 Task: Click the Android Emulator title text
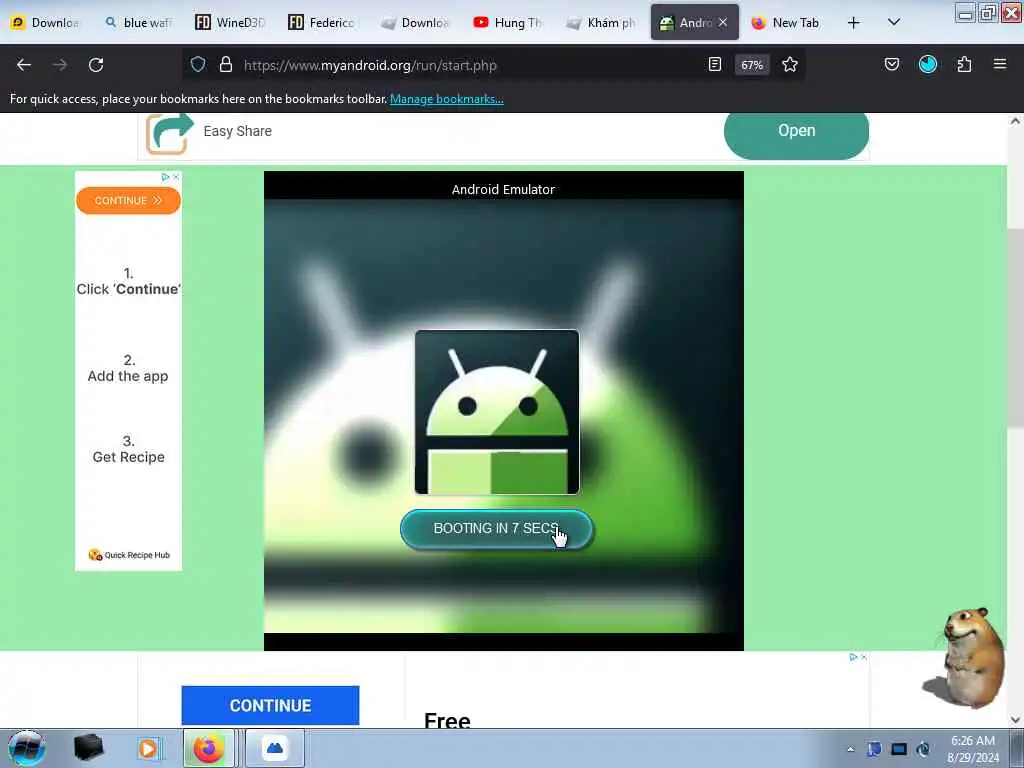504,189
